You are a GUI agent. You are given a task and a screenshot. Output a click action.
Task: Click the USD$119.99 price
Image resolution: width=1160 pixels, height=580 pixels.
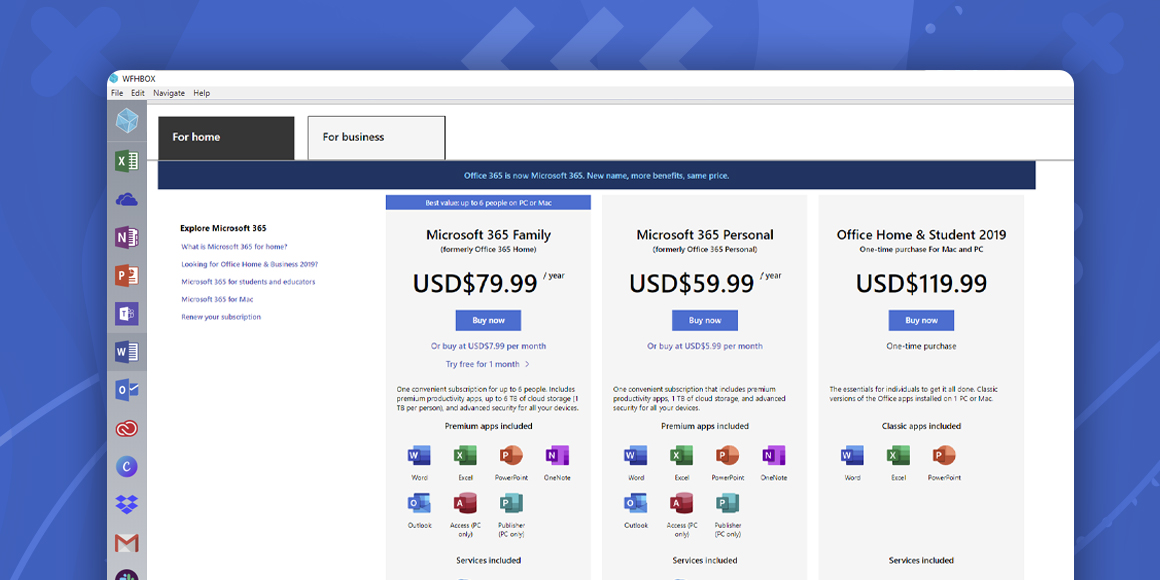(x=921, y=284)
